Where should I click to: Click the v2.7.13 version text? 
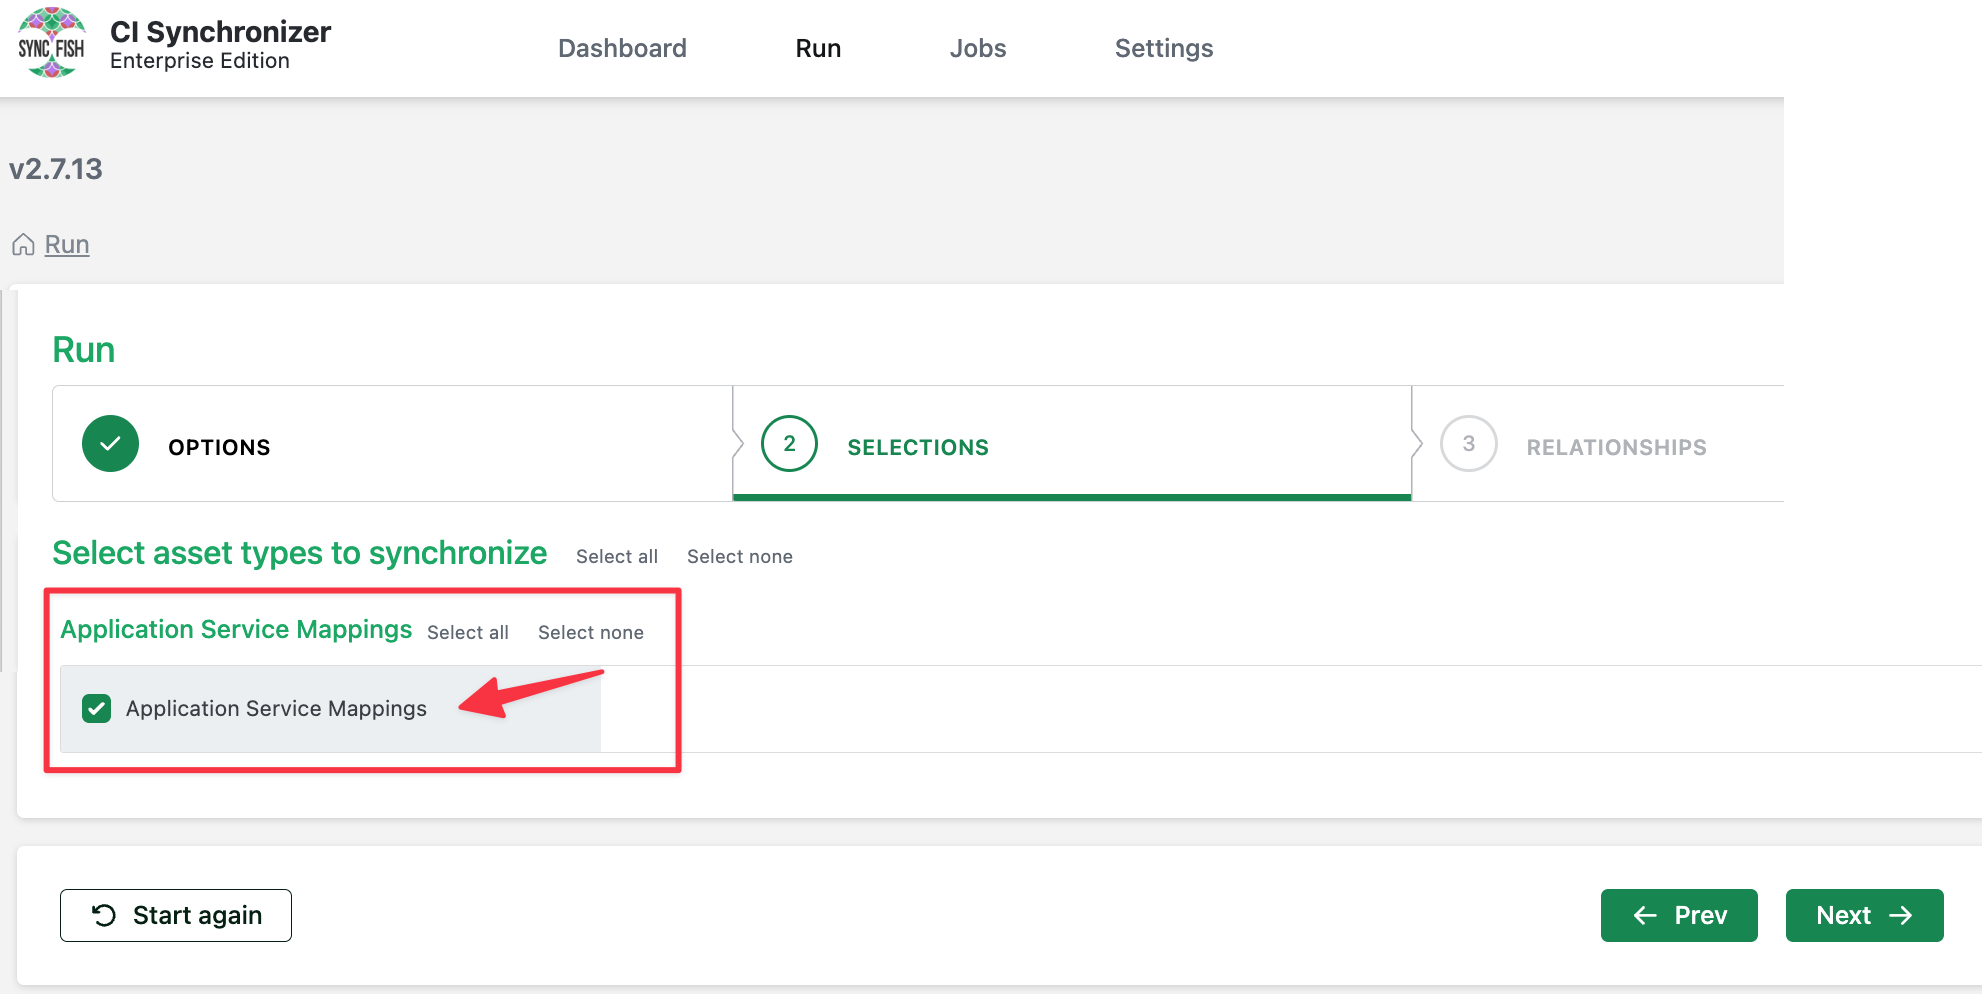coord(56,169)
